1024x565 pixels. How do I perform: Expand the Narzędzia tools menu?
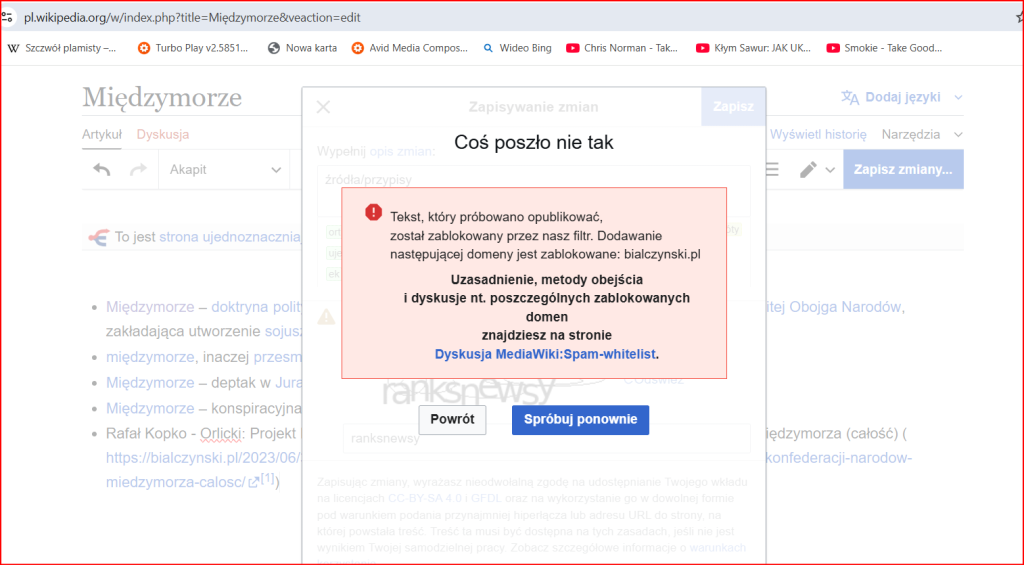coord(921,134)
